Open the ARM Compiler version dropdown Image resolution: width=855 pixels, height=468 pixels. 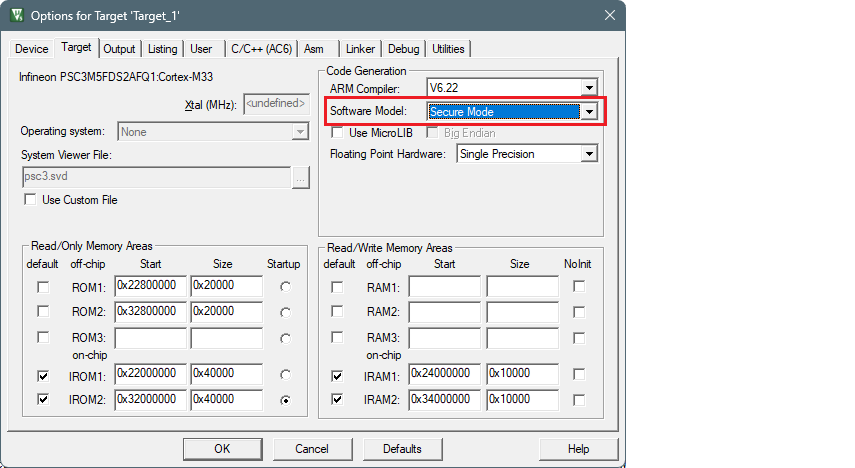click(589, 89)
